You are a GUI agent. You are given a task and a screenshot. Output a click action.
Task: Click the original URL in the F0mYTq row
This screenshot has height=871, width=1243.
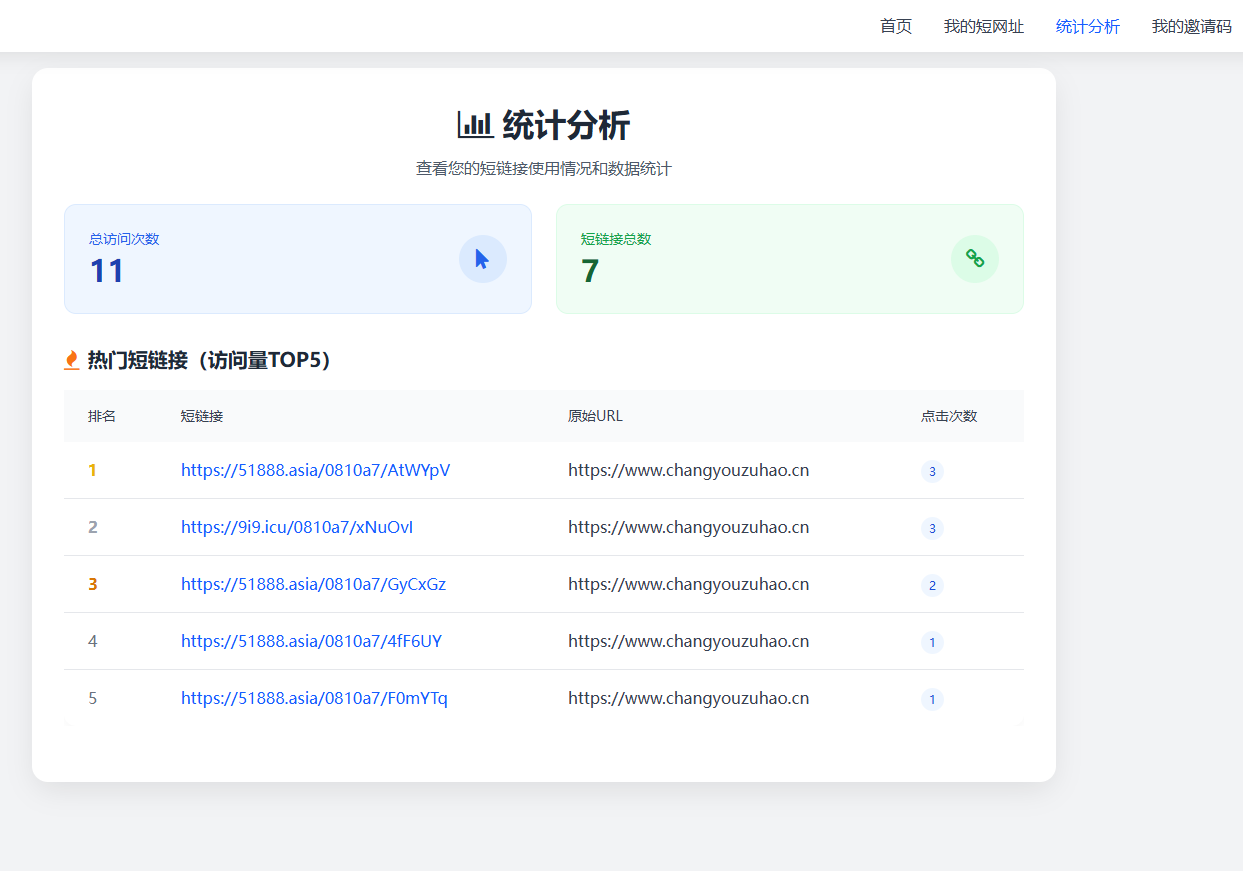[x=688, y=698]
